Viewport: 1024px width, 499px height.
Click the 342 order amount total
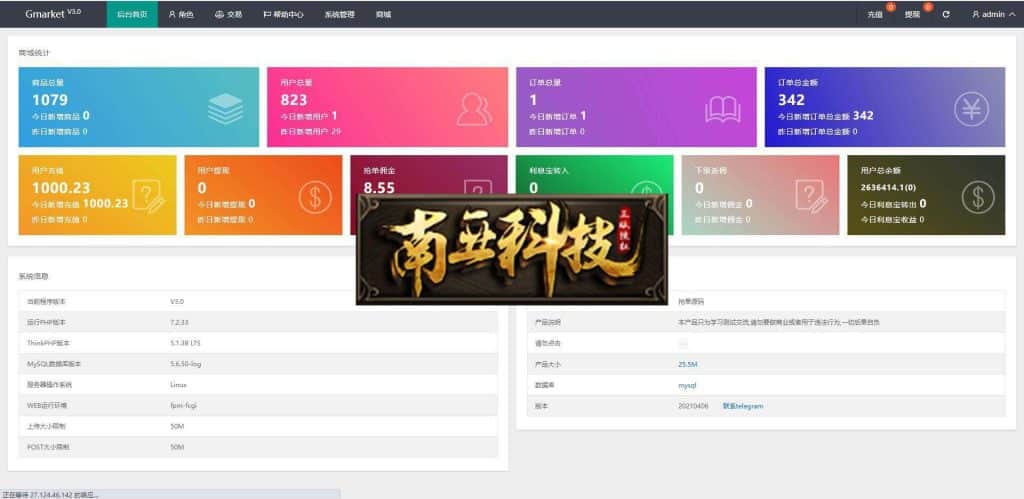click(792, 100)
